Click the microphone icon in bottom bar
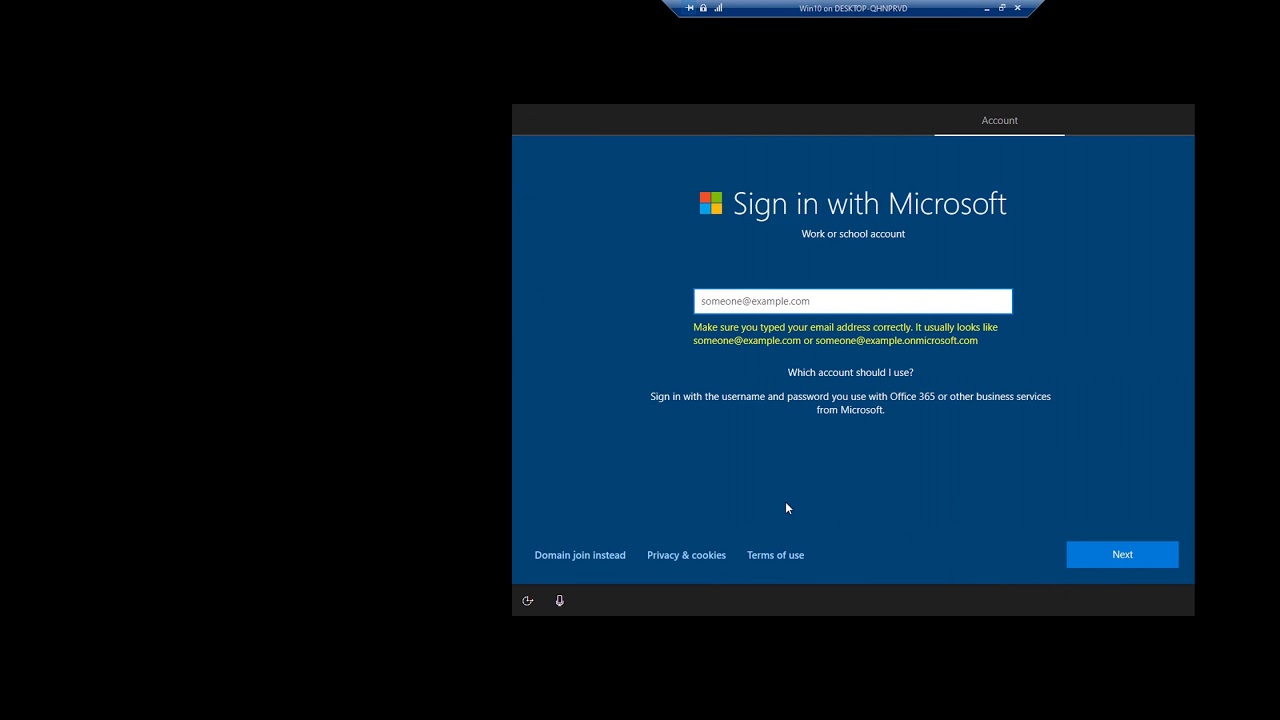This screenshot has height=720, width=1280. [559, 601]
